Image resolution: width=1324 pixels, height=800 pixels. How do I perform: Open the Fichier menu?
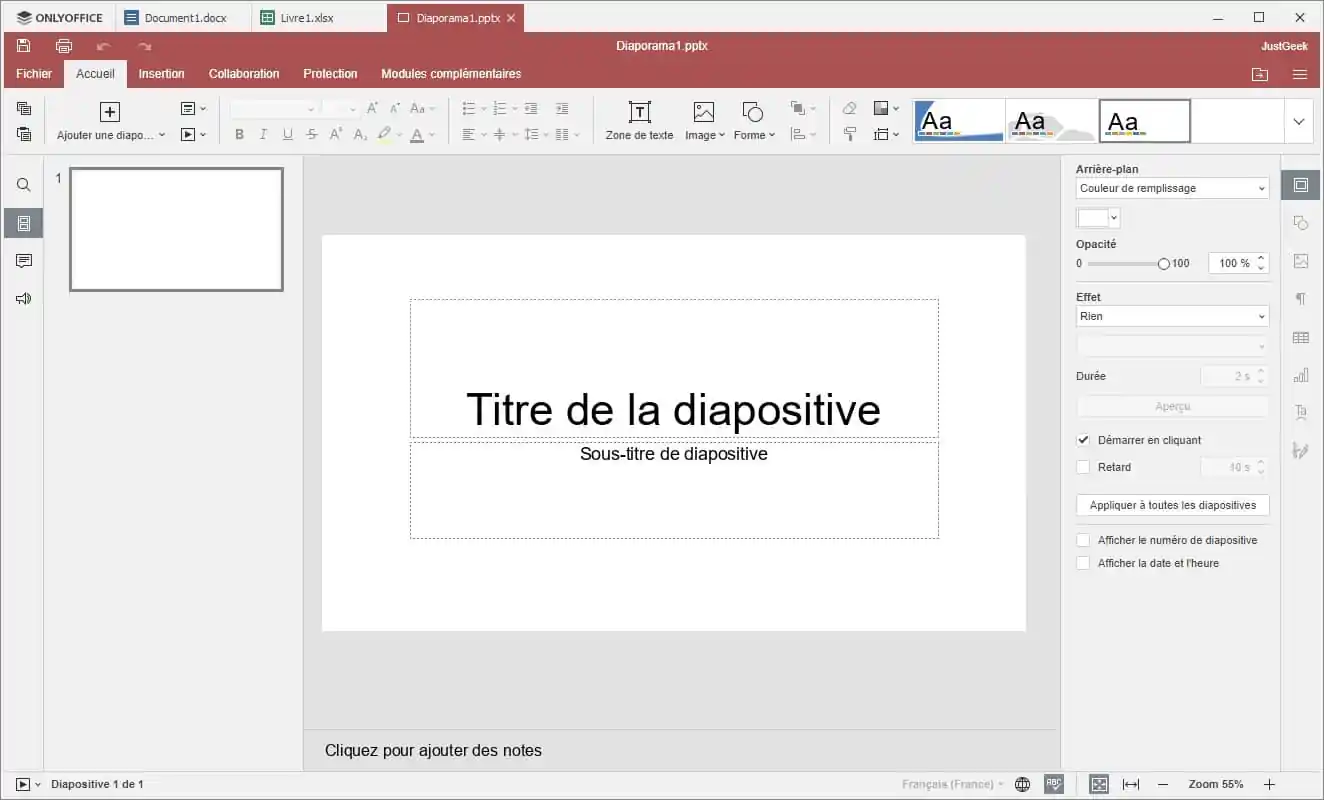point(34,74)
